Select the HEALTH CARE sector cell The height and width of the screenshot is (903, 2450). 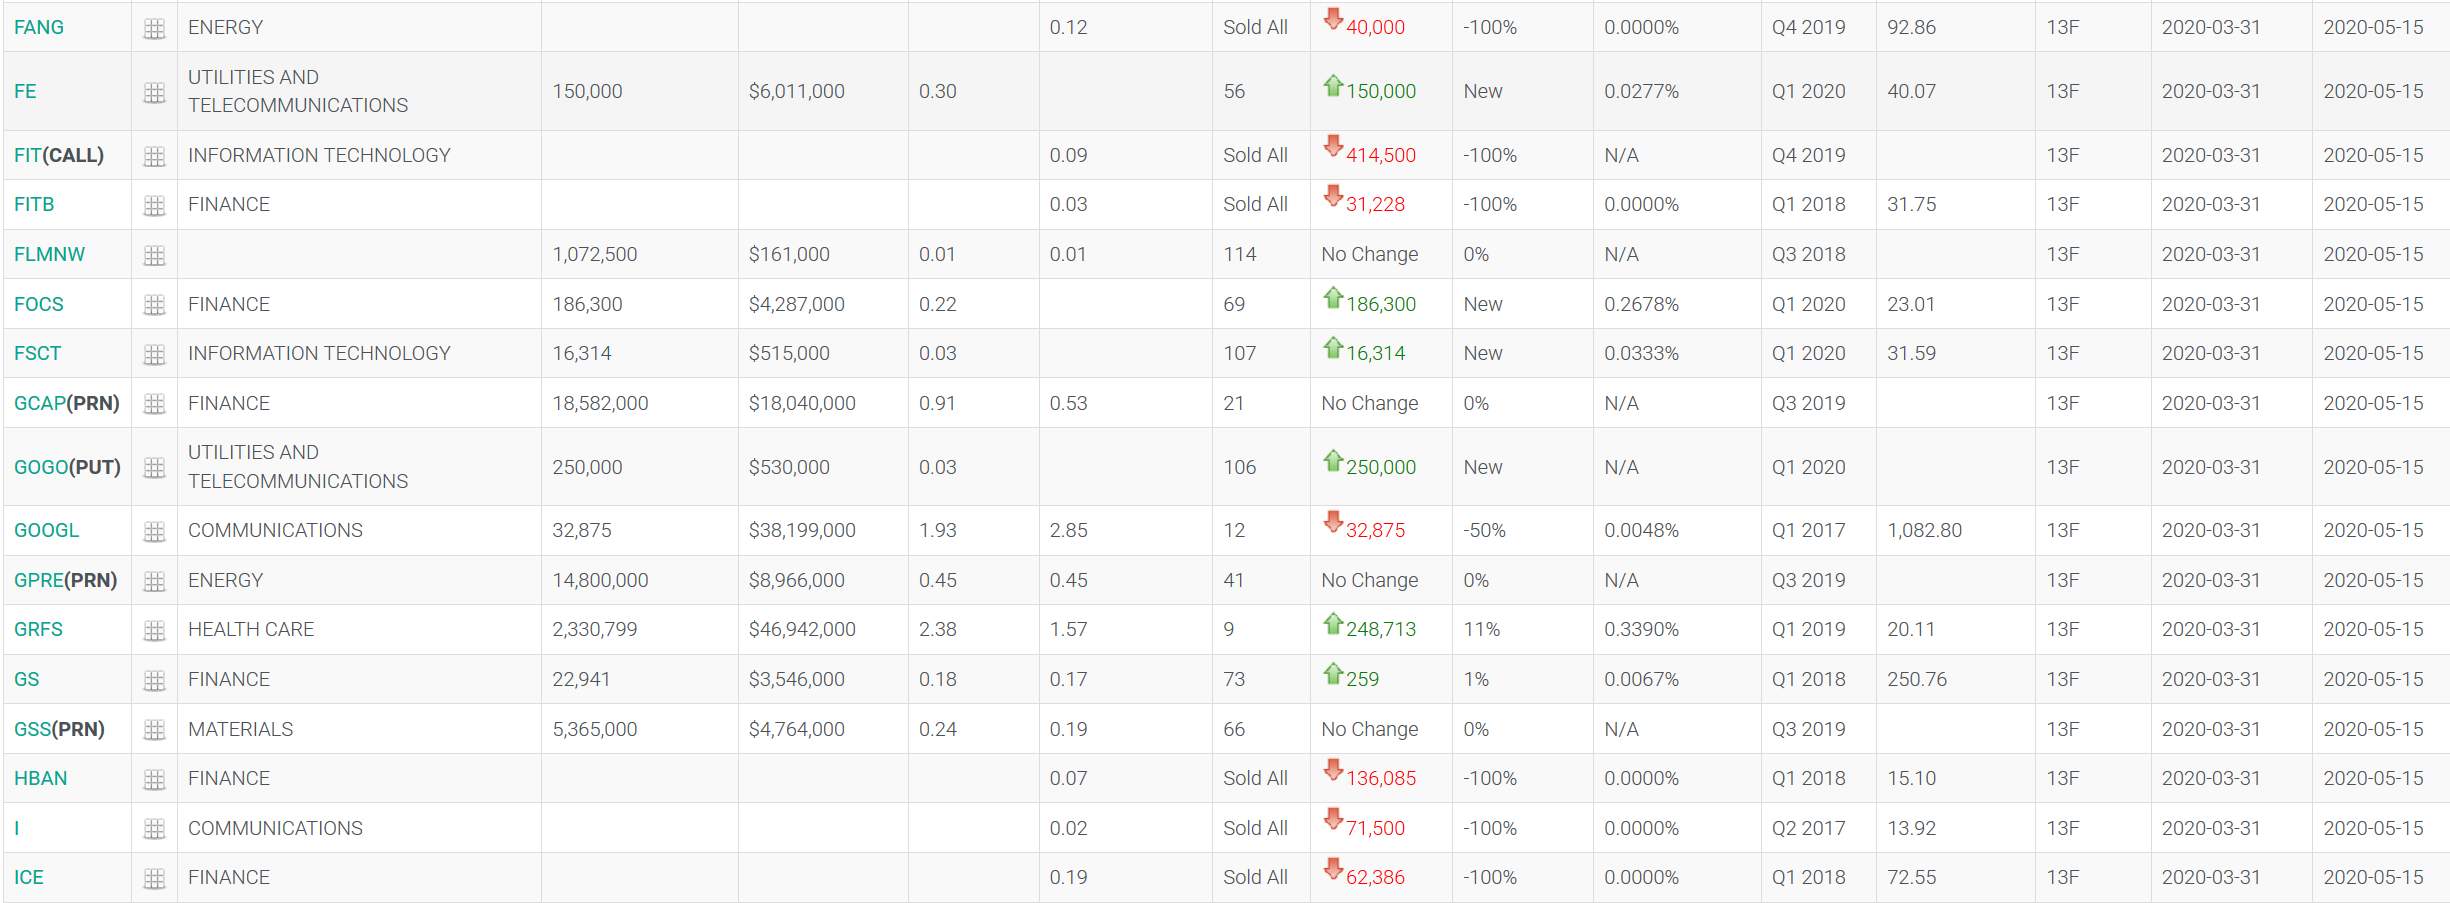pyautogui.click(x=359, y=630)
